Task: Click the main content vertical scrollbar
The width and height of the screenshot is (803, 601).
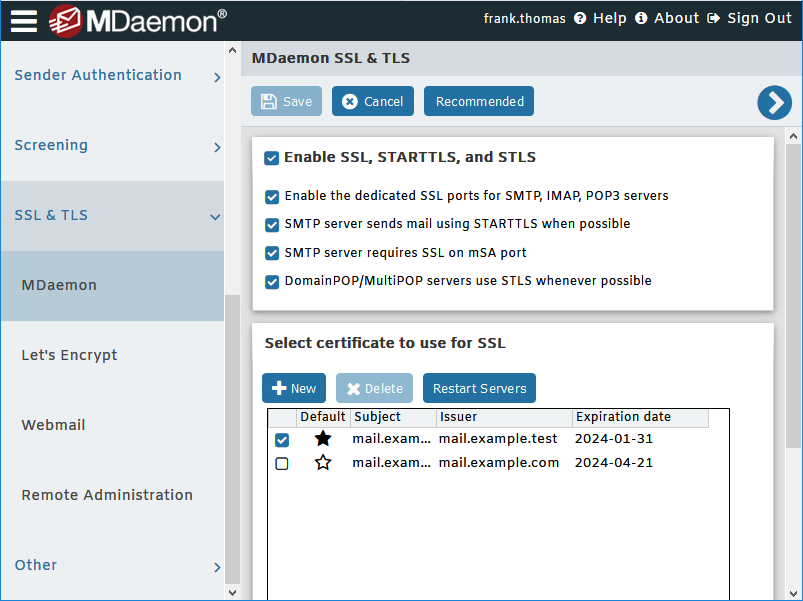Action: pos(794,300)
